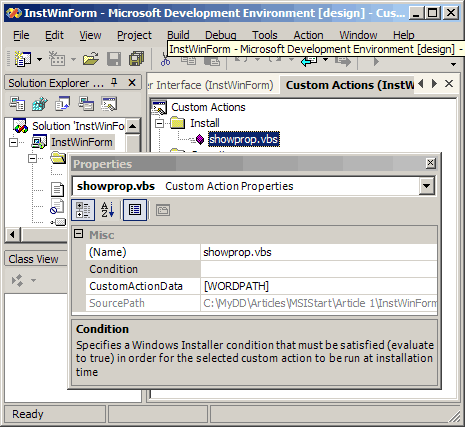Open the Navigate Backward dropdown arrow
This screenshot has height=428, width=467.
(325, 60)
